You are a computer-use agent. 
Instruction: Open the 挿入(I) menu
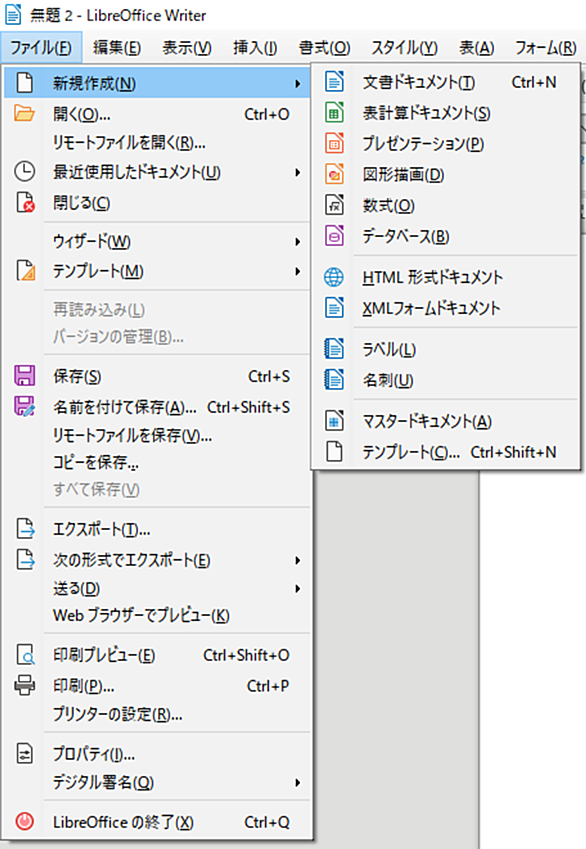[x=255, y=48]
